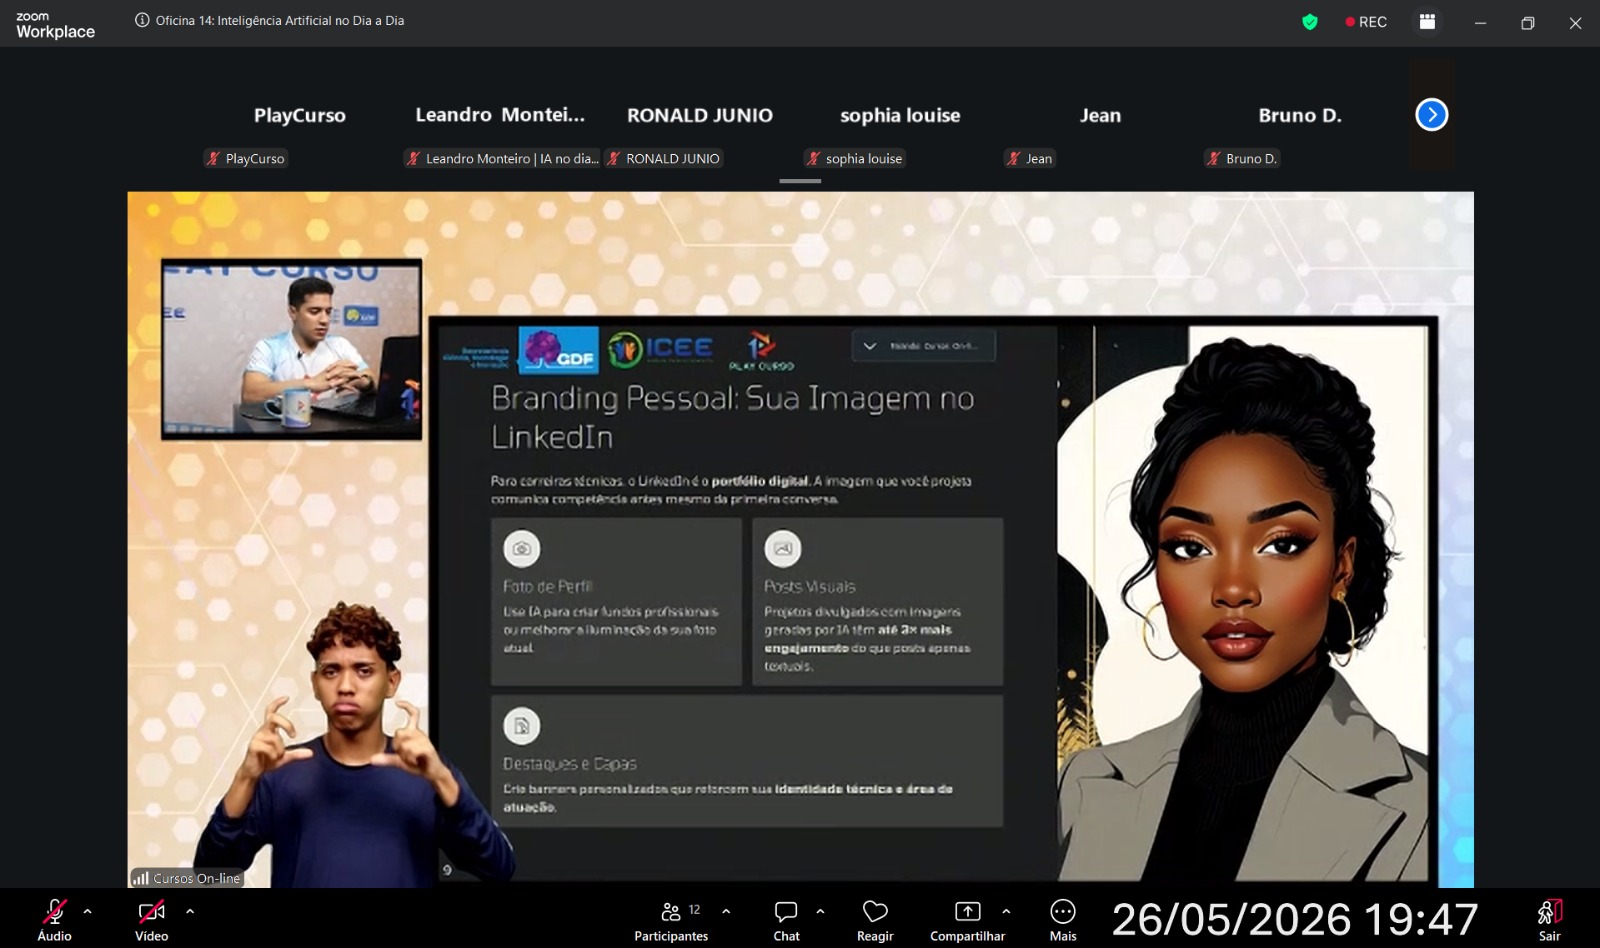
Task: Minimize the Zoom window
Action: tap(1480, 23)
